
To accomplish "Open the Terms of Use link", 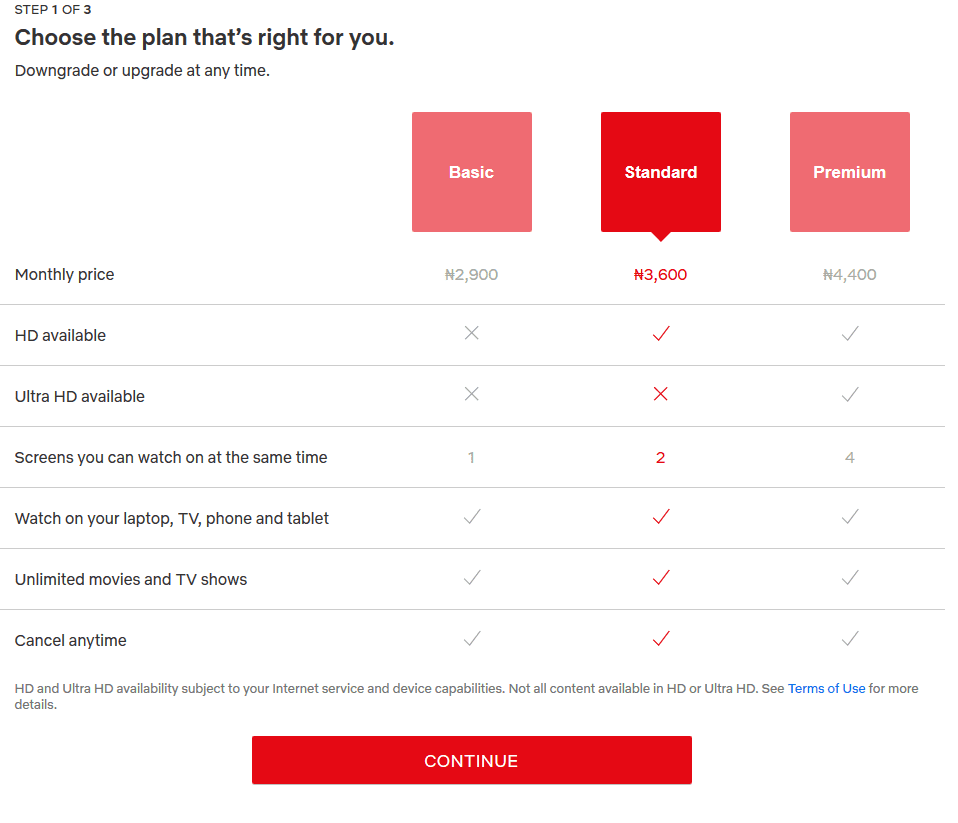I will point(826,689).
